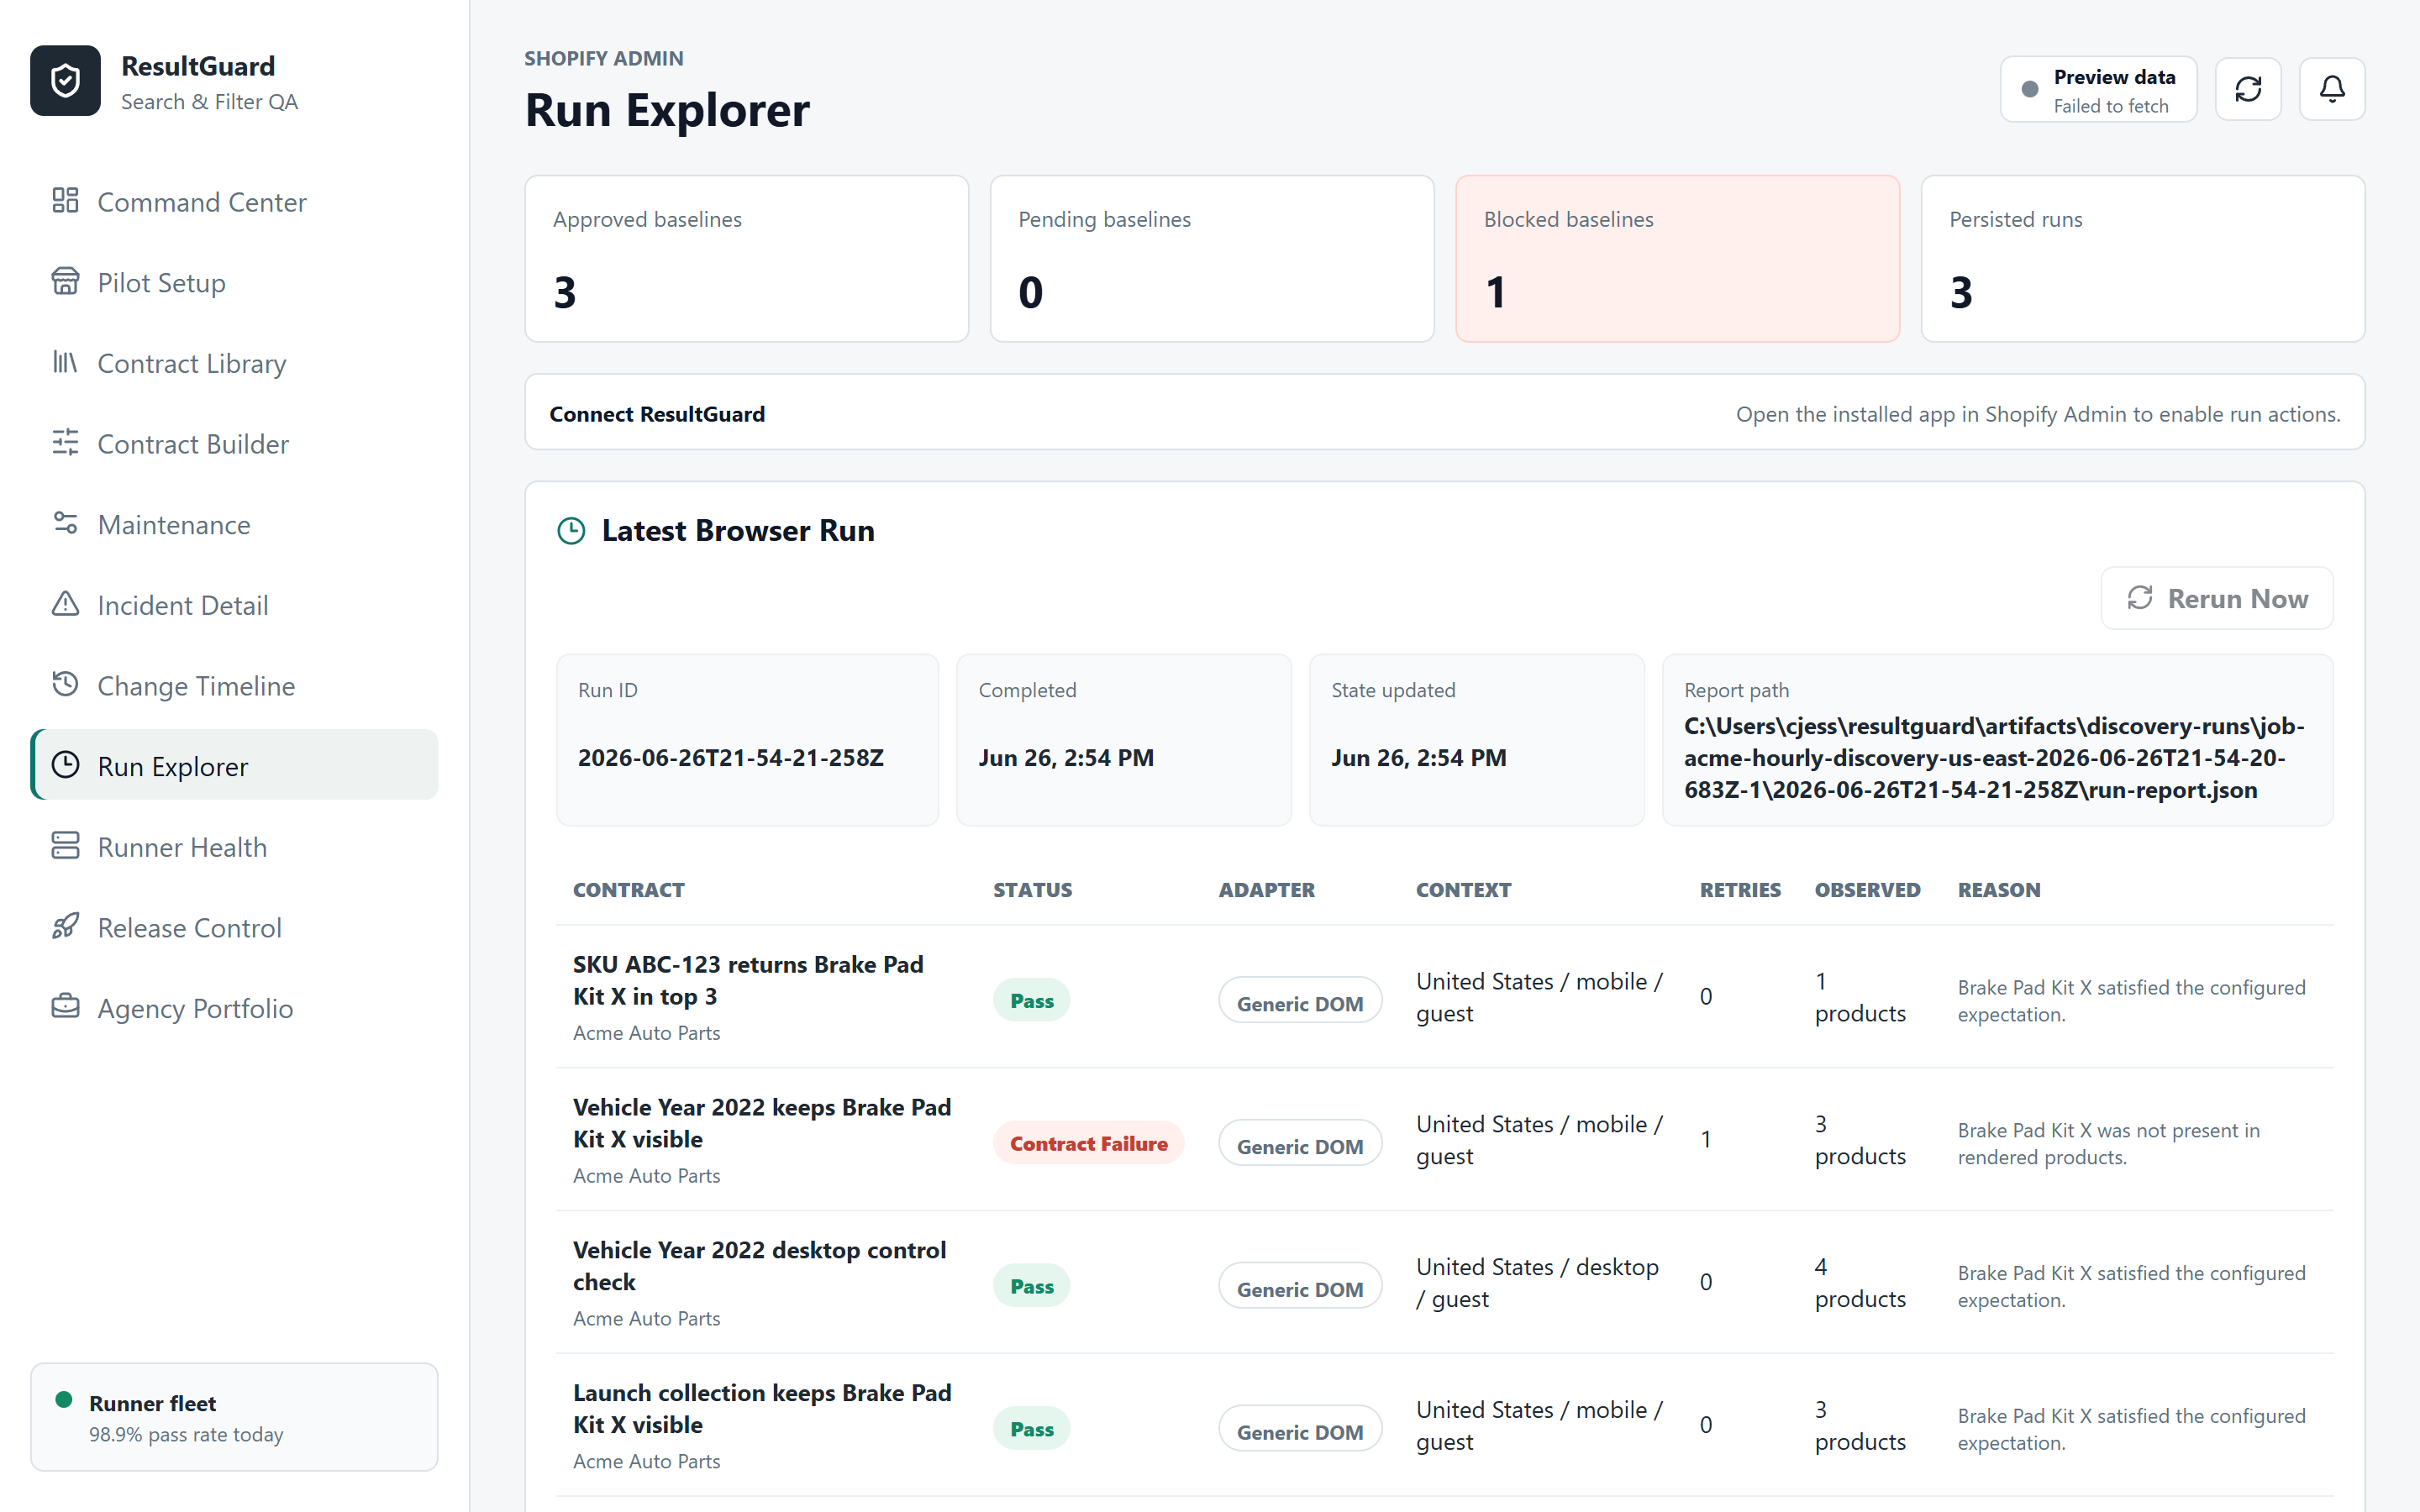Click the Pilot Setup storefront icon
Image resolution: width=2420 pixels, height=1512 pixels.
click(65, 281)
